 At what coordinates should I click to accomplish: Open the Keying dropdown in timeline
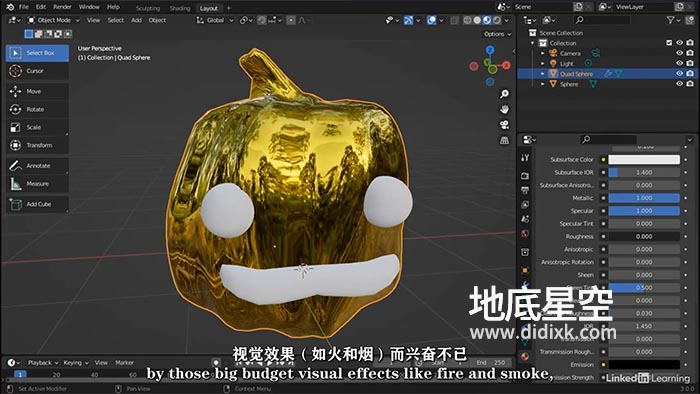pos(75,363)
